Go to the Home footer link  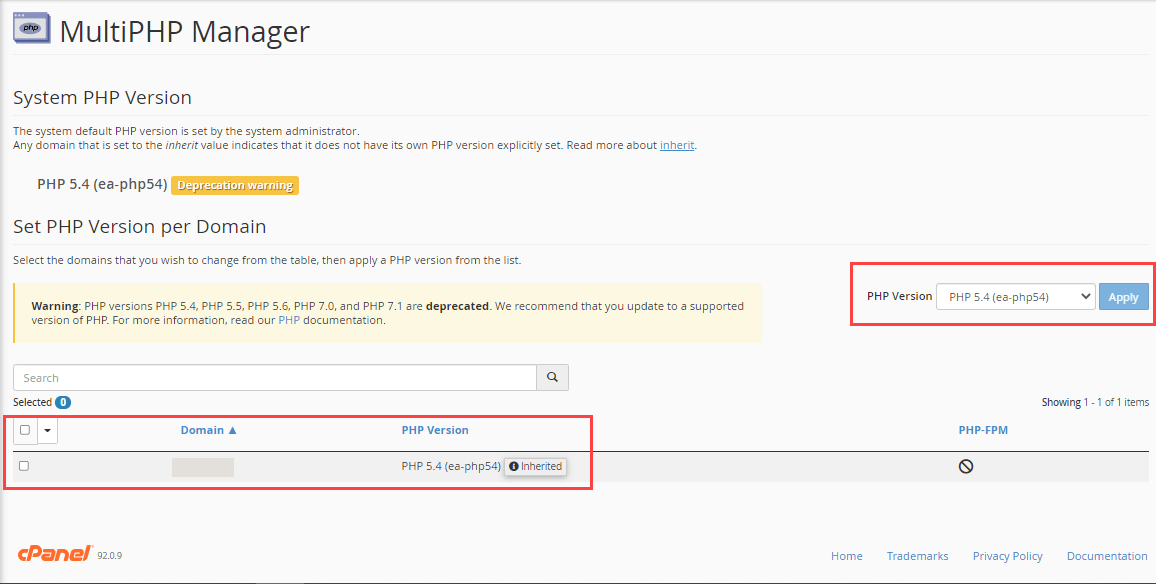coord(846,556)
